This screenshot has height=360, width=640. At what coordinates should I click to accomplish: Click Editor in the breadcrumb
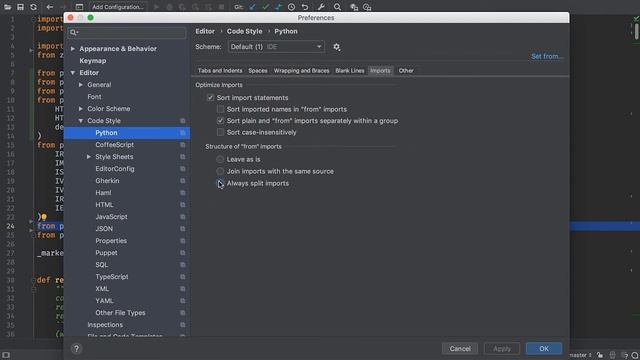[x=205, y=31]
